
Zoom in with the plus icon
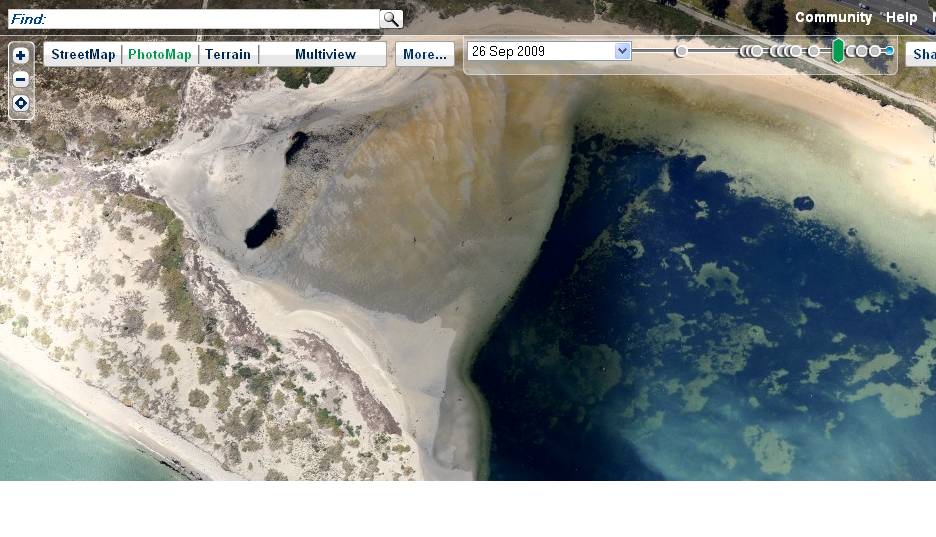pos(20,56)
